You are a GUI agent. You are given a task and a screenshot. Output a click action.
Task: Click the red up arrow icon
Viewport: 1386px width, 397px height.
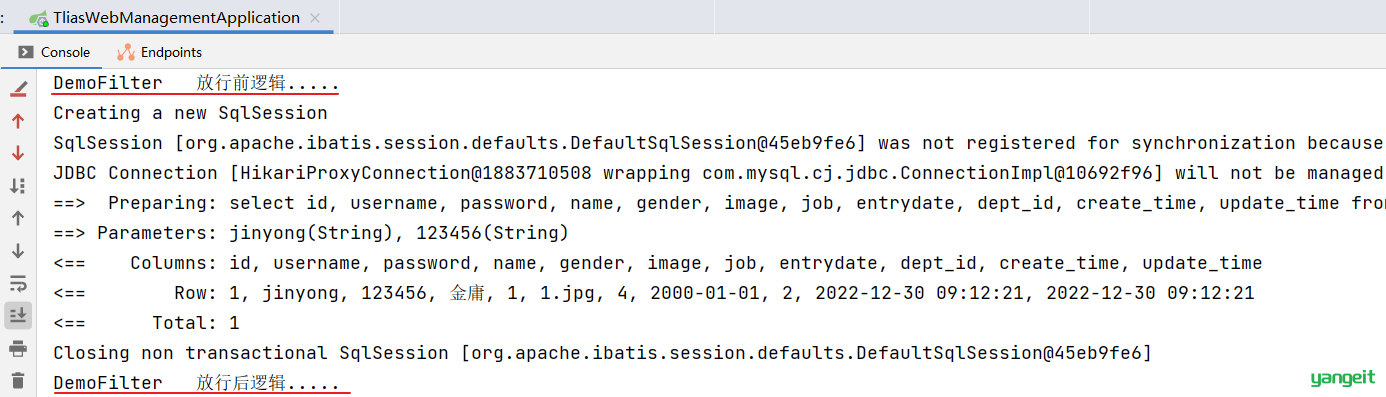pos(18,121)
